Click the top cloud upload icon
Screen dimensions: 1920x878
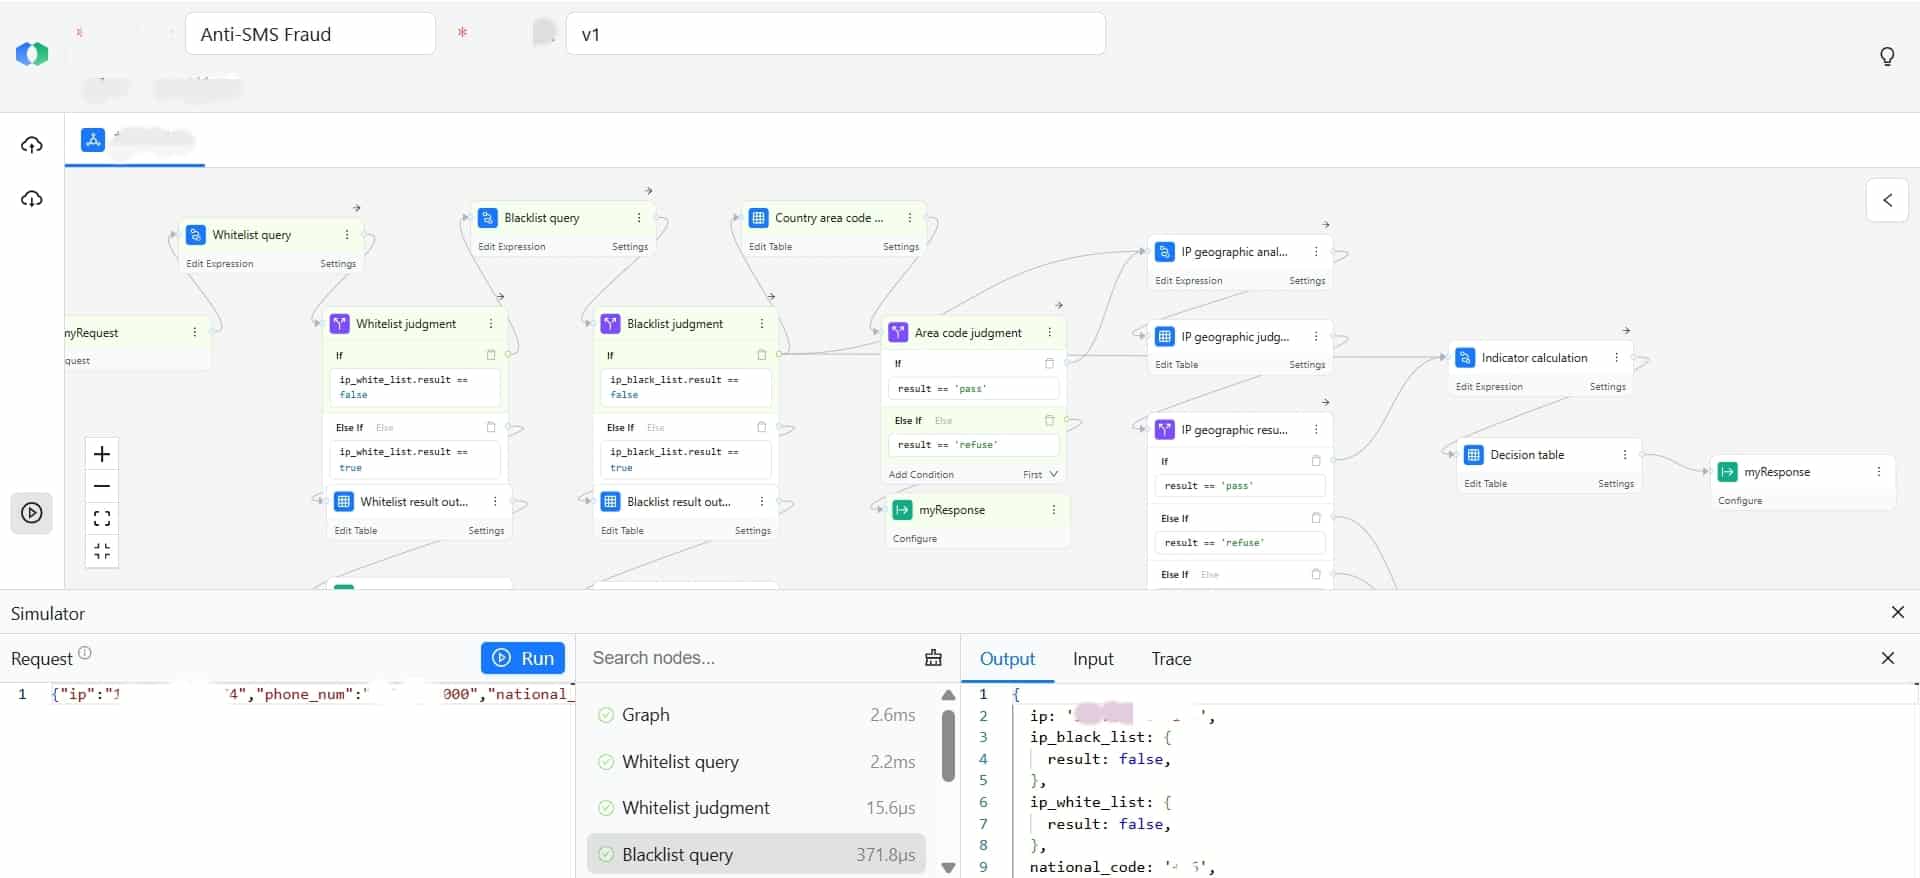[32, 146]
